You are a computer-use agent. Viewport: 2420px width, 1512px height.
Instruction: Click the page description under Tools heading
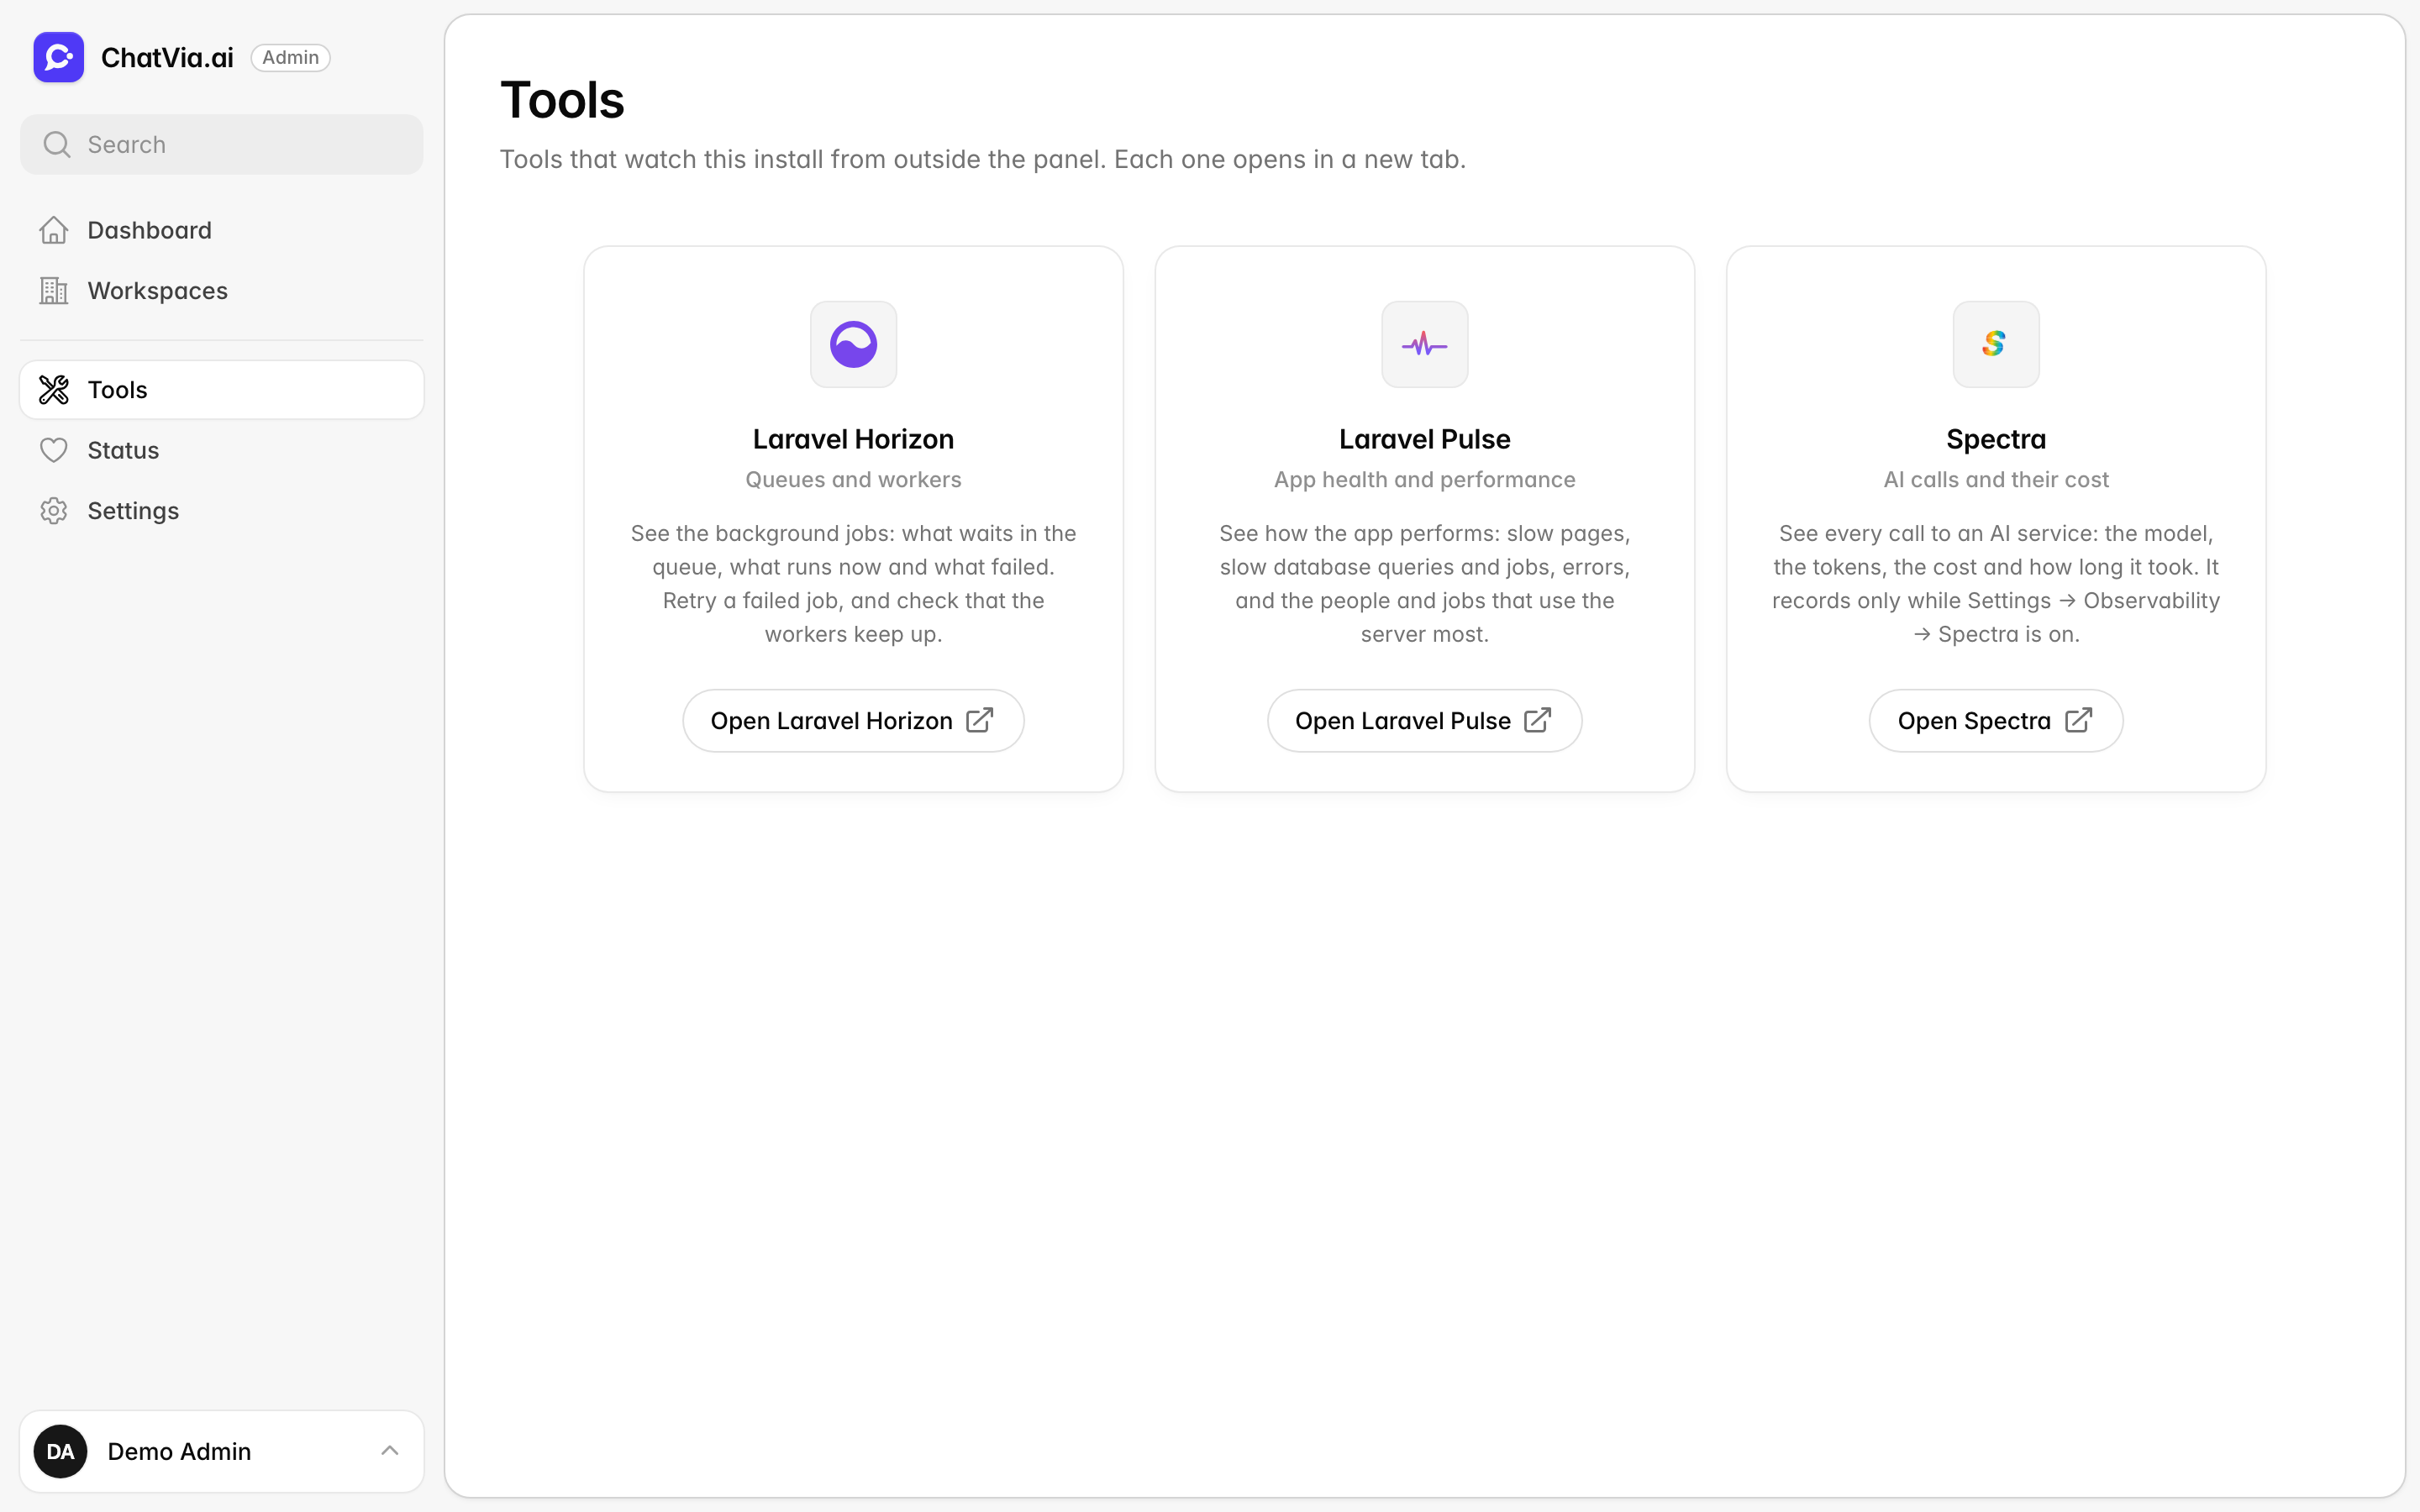click(982, 159)
